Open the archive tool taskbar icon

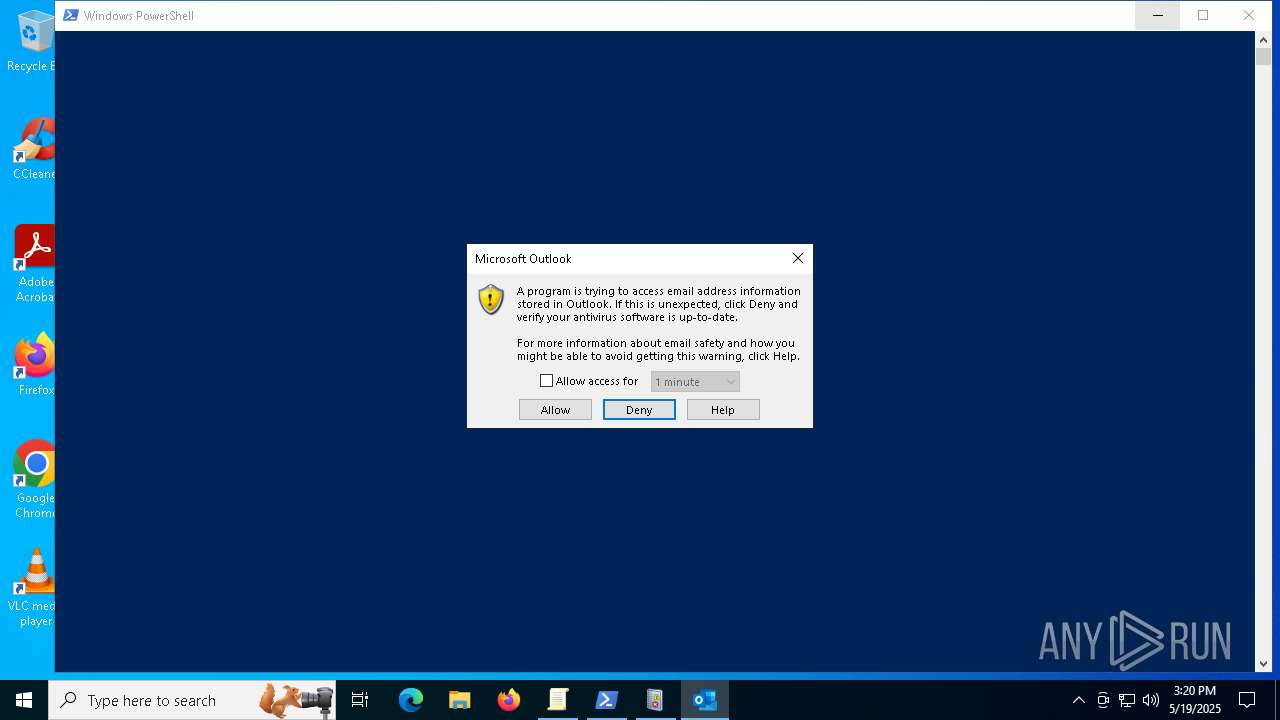656,700
